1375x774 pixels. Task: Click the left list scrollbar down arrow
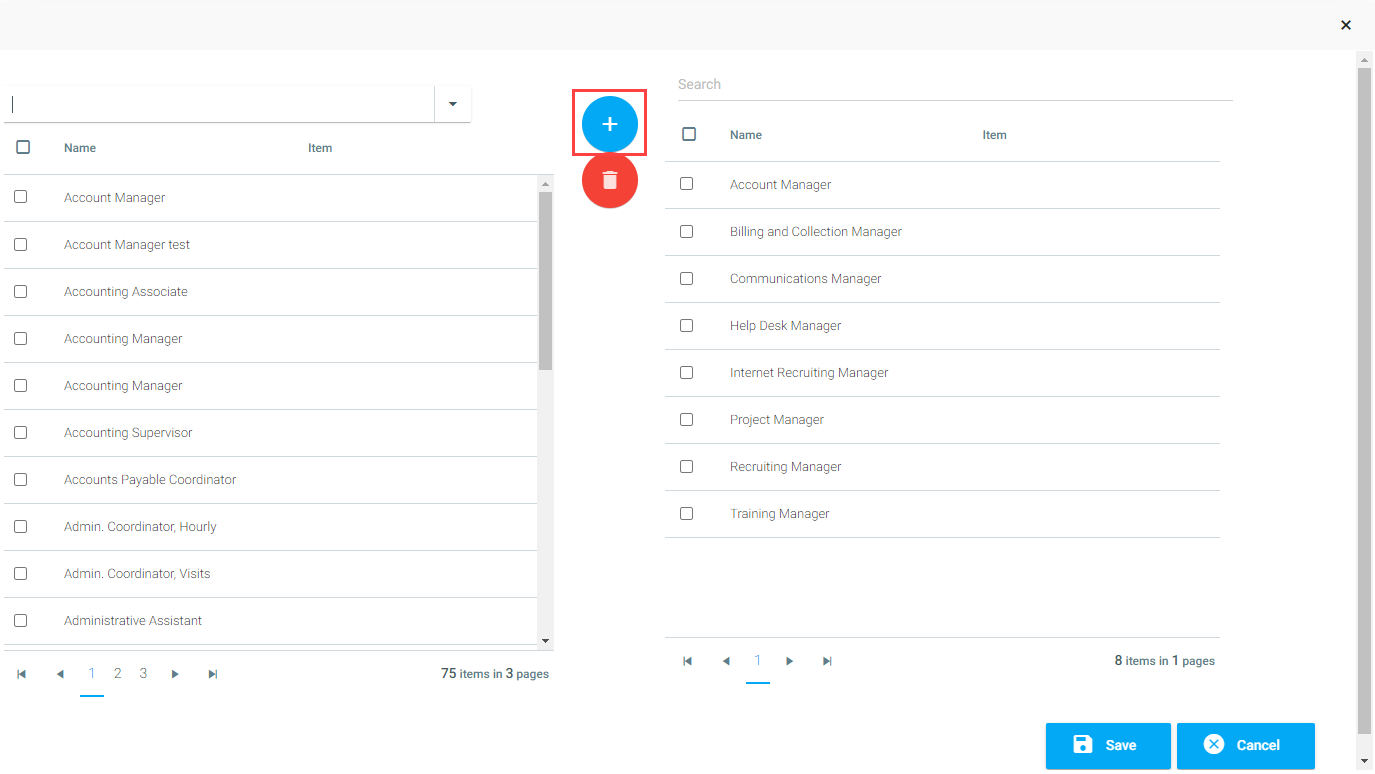(x=545, y=641)
